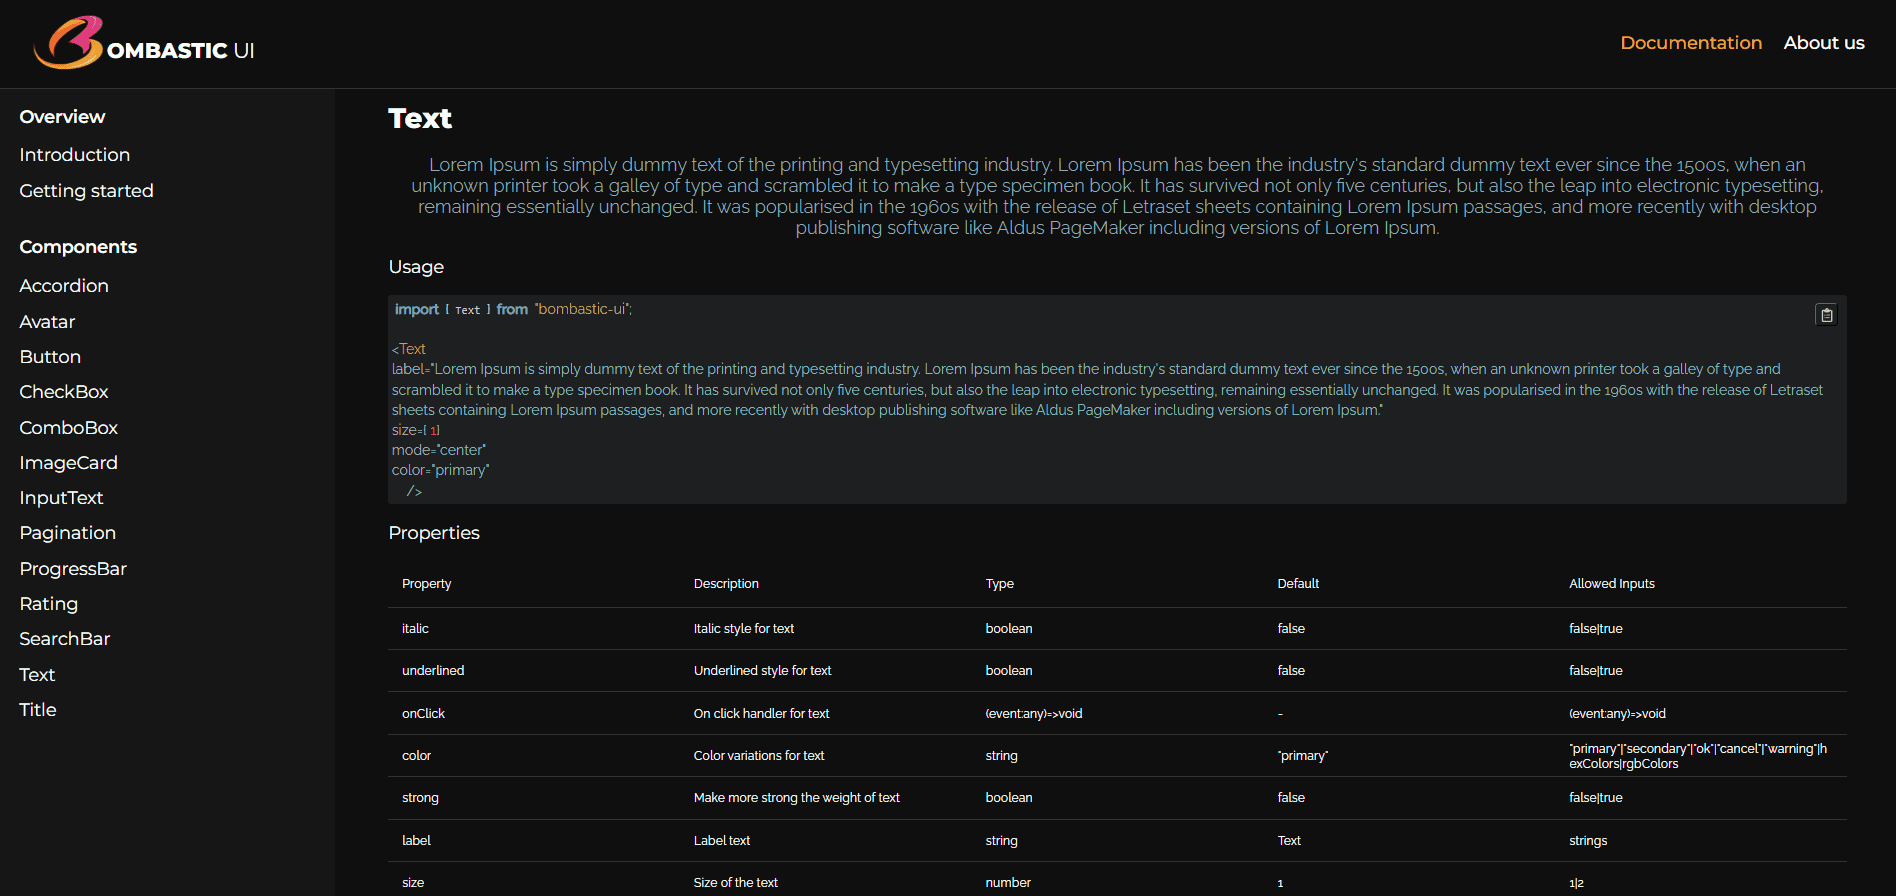Click the color row's string type cell
This screenshot has width=1896, height=896.
point(1001,756)
